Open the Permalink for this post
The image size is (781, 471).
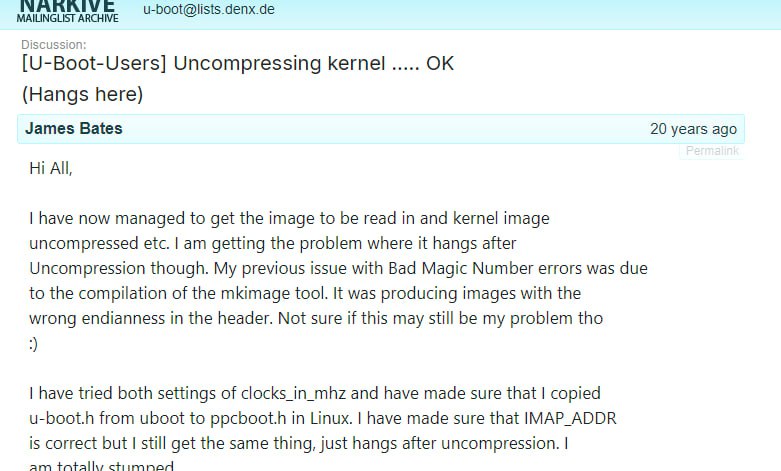[x=712, y=151]
